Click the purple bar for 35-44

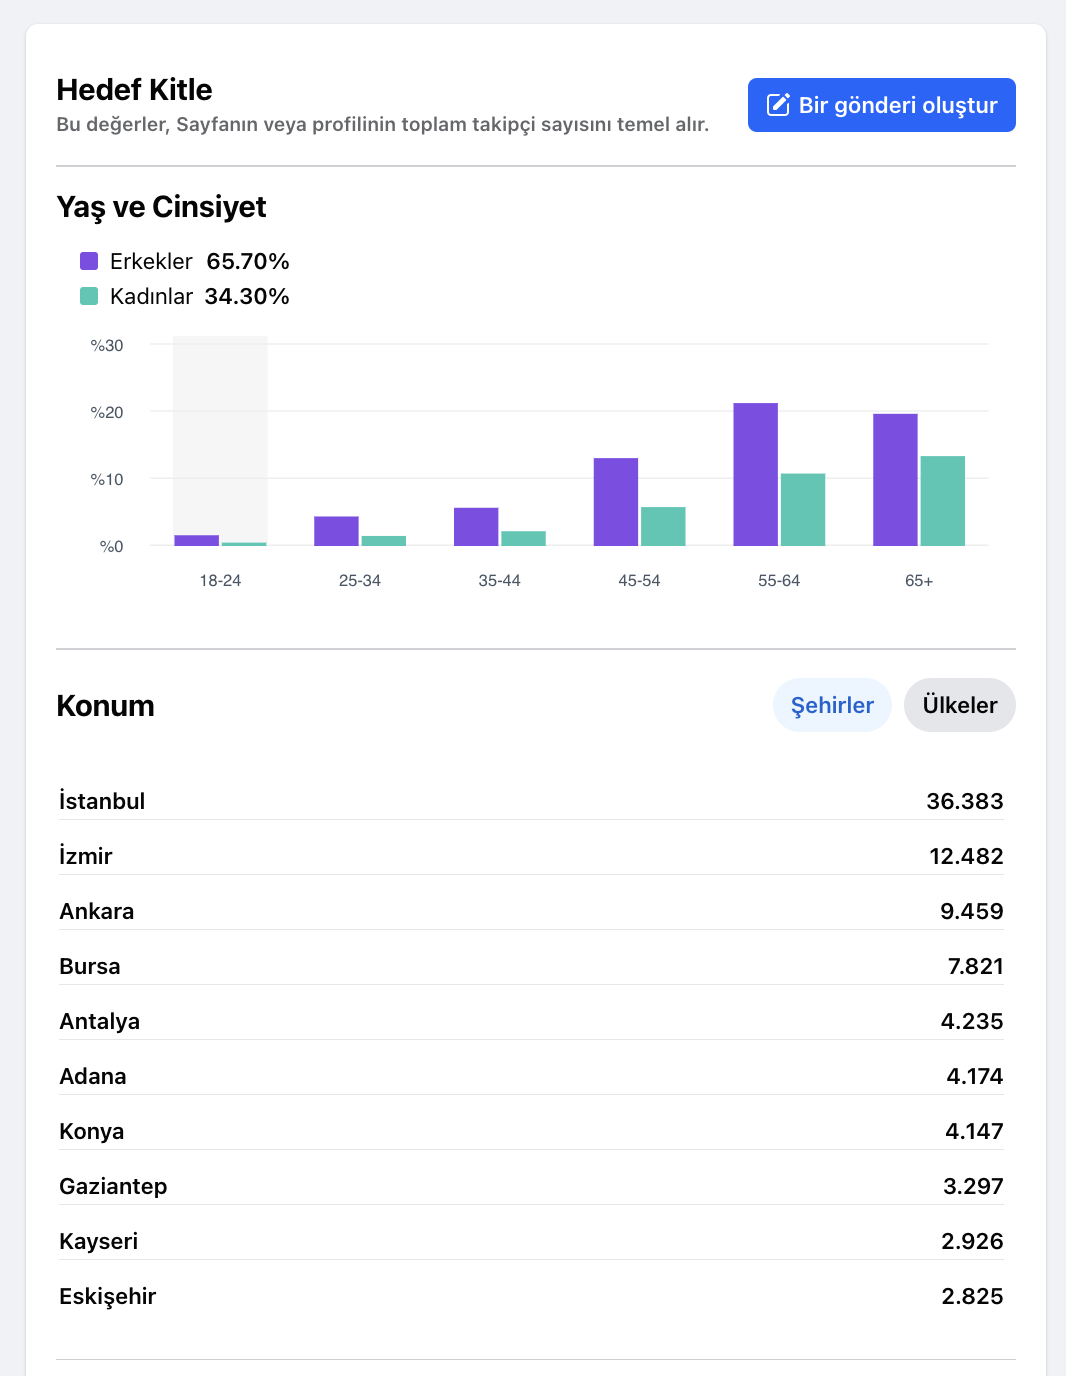(476, 527)
